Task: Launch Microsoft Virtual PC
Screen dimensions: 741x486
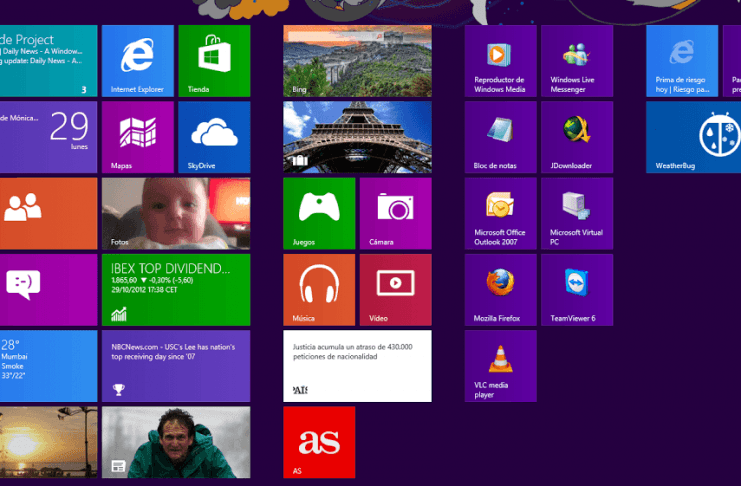Action: click(577, 213)
